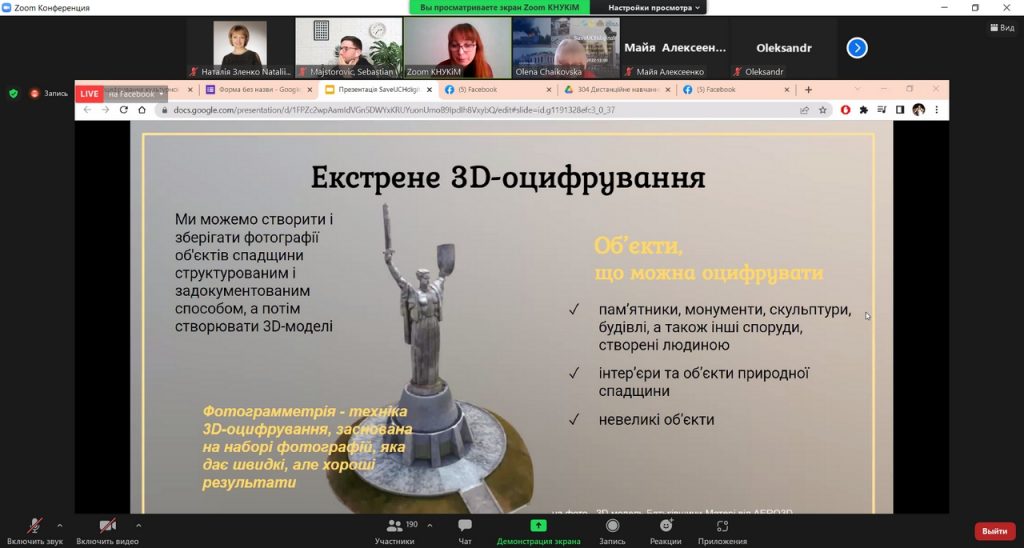Click the browser back arrow
The height and width of the screenshot is (548, 1024).
(x=88, y=110)
